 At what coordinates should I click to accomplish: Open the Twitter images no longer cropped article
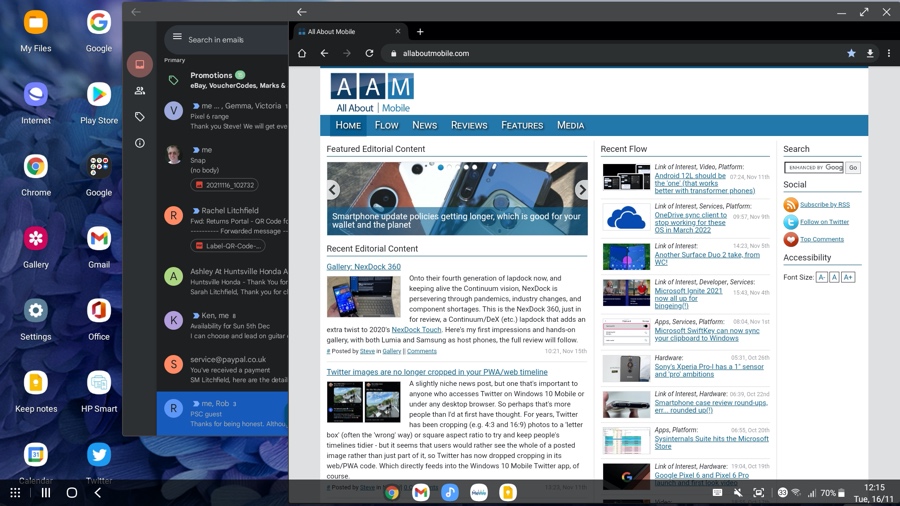tap(437, 372)
